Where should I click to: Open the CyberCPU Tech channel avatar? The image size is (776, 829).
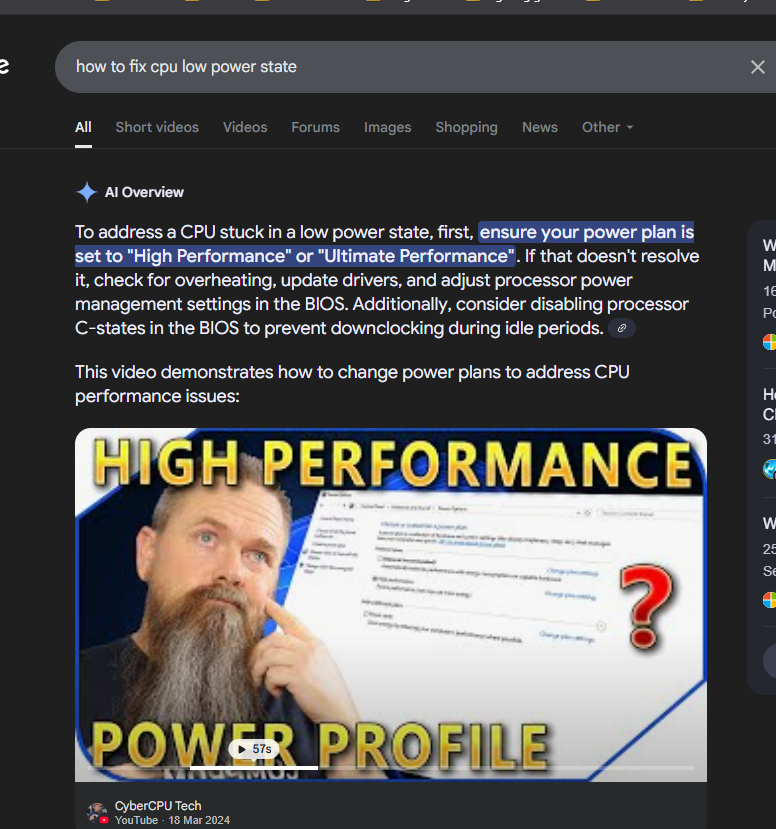pos(97,812)
